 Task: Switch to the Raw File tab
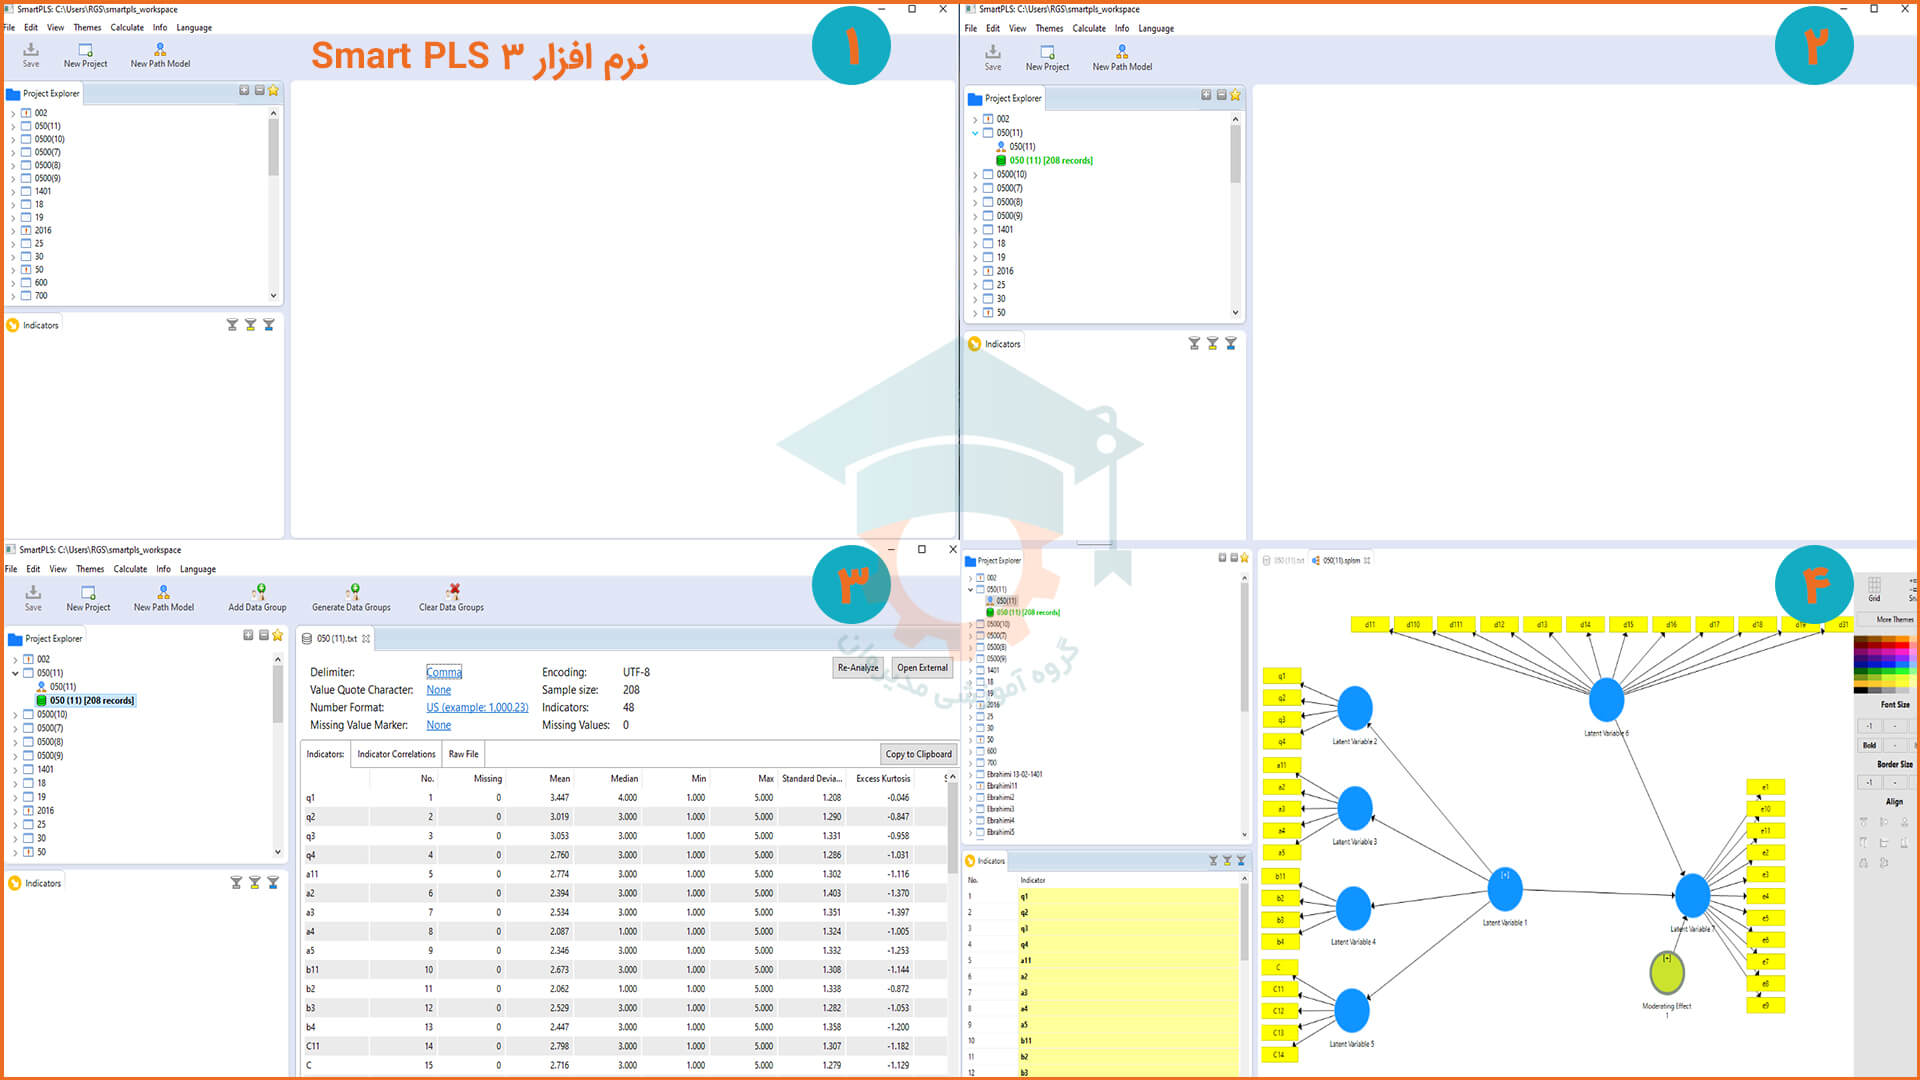click(463, 753)
